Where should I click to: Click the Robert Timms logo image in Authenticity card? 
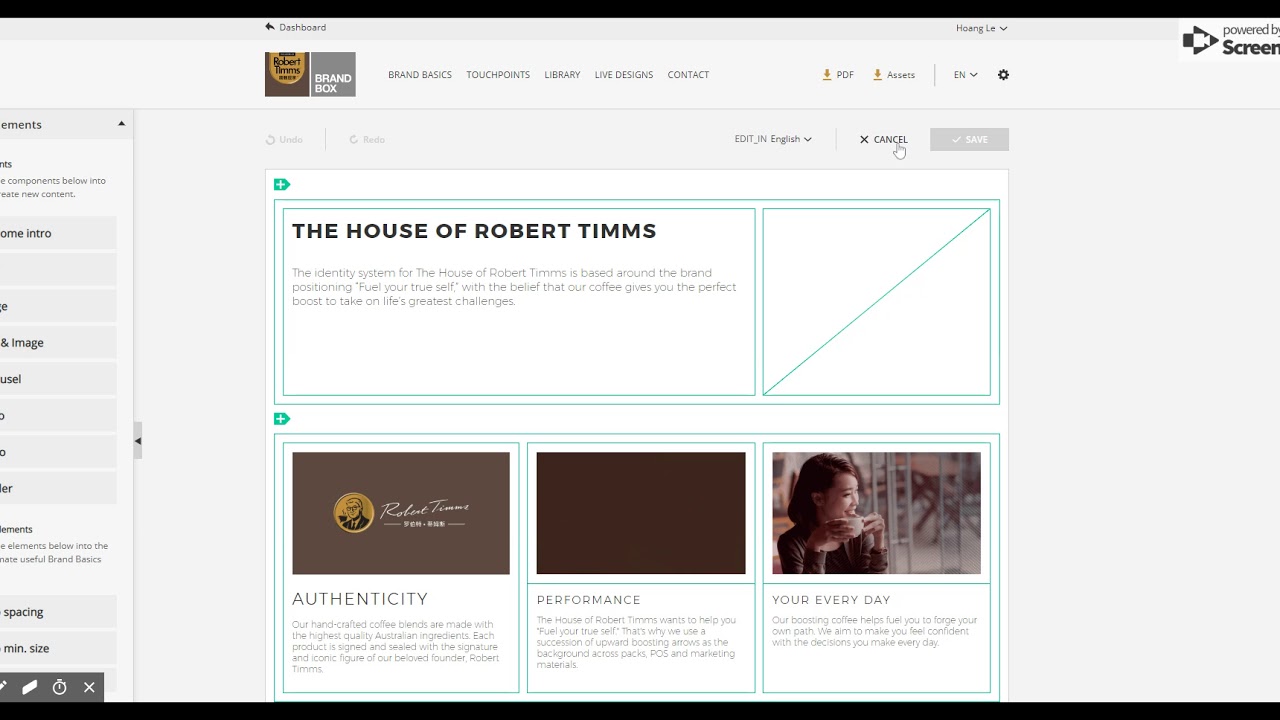coord(401,513)
